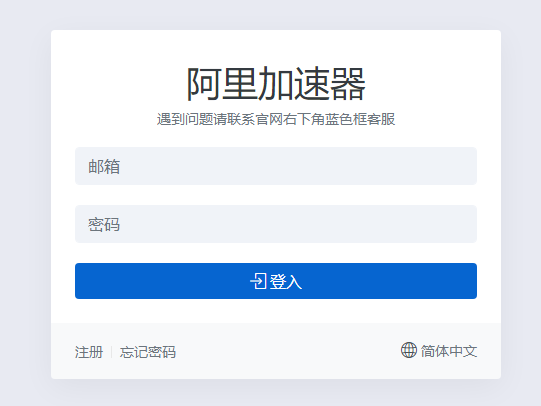Expand the 简体中文 language selector
541x406 pixels.
point(439,351)
